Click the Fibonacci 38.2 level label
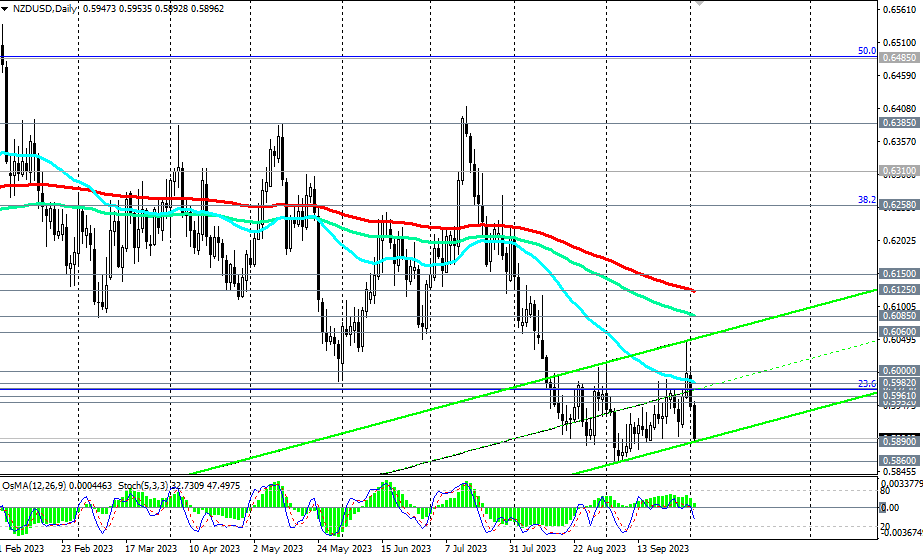Image resolution: width=923 pixels, height=558 pixels. click(866, 200)
